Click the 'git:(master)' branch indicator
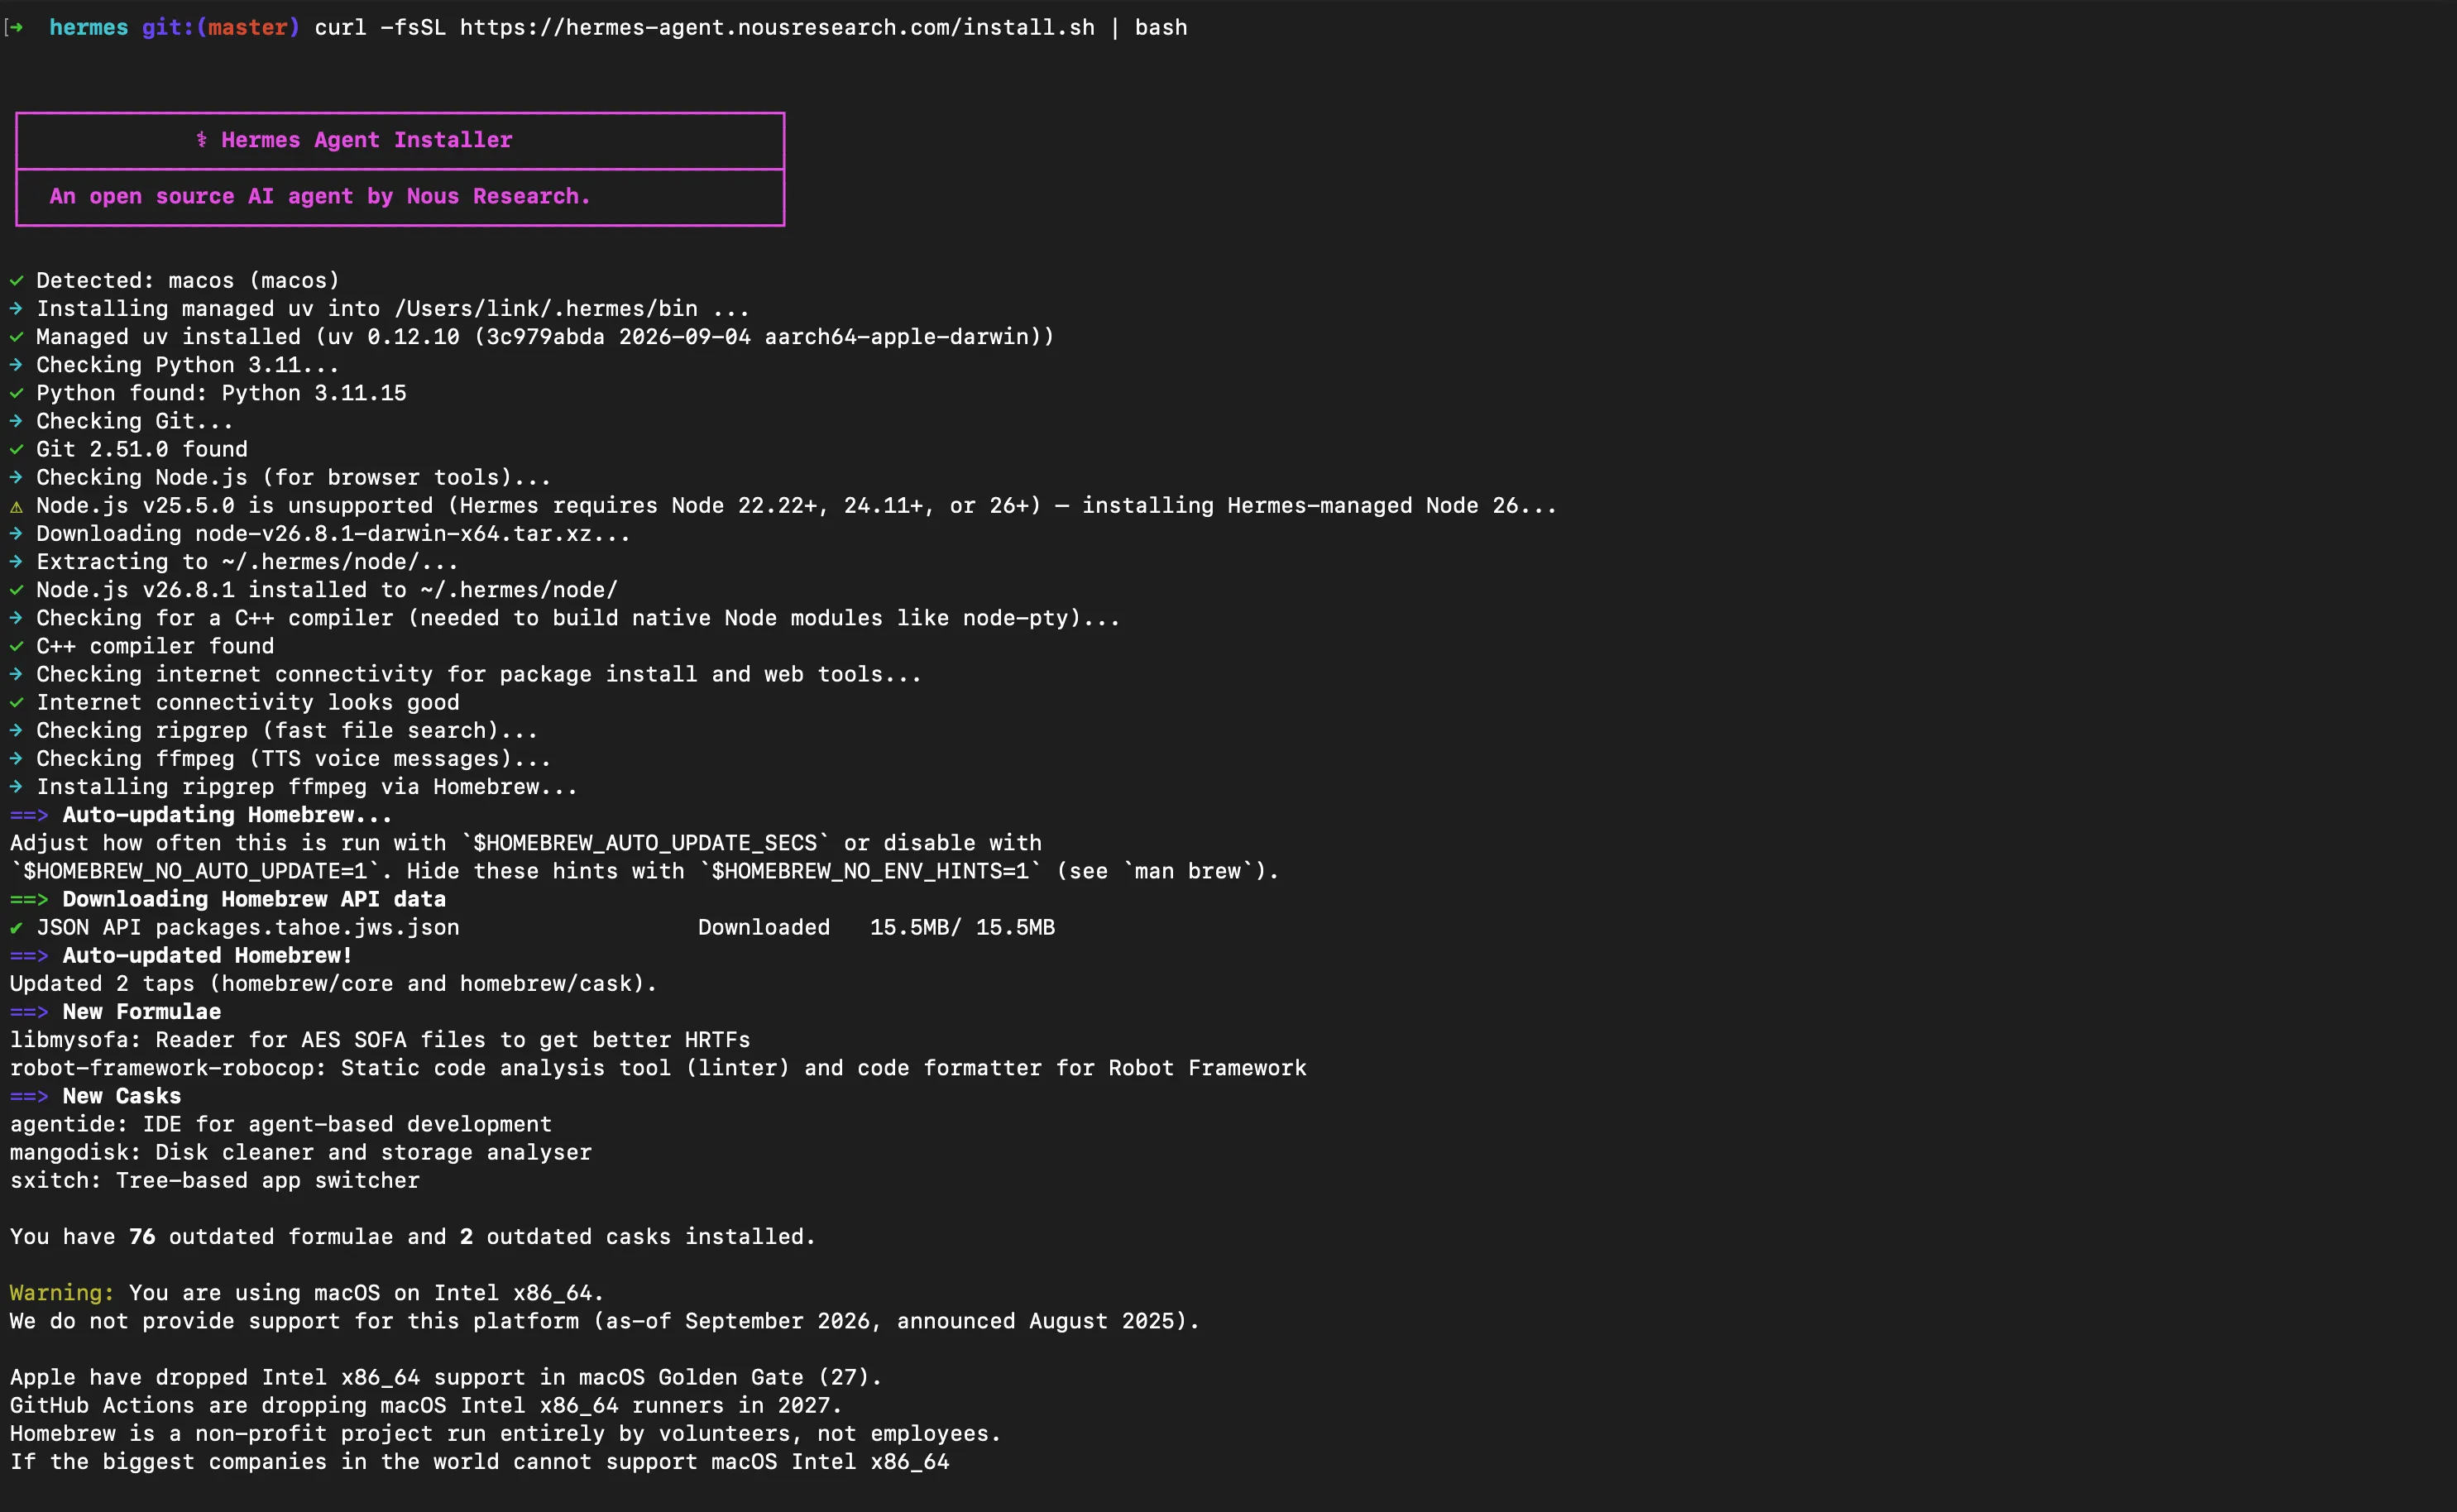Image resolution: width=2457 pixels, height=1512 pixels. click(220, 27)
